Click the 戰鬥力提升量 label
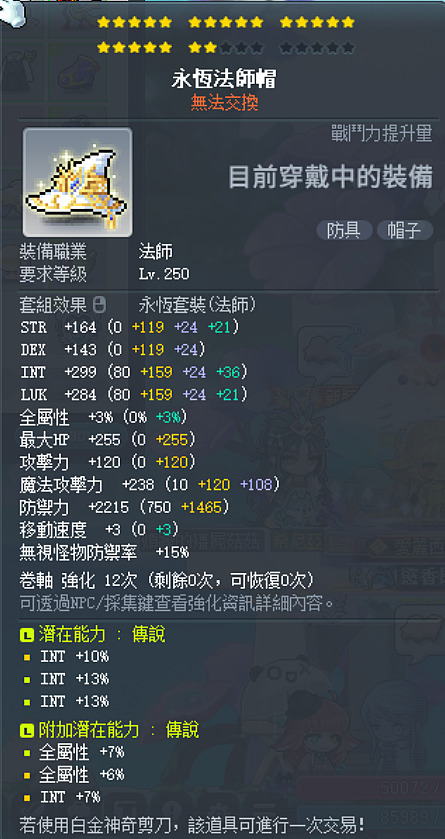The width and height of the screenshot is (445, 839). [x=381, y=134]
